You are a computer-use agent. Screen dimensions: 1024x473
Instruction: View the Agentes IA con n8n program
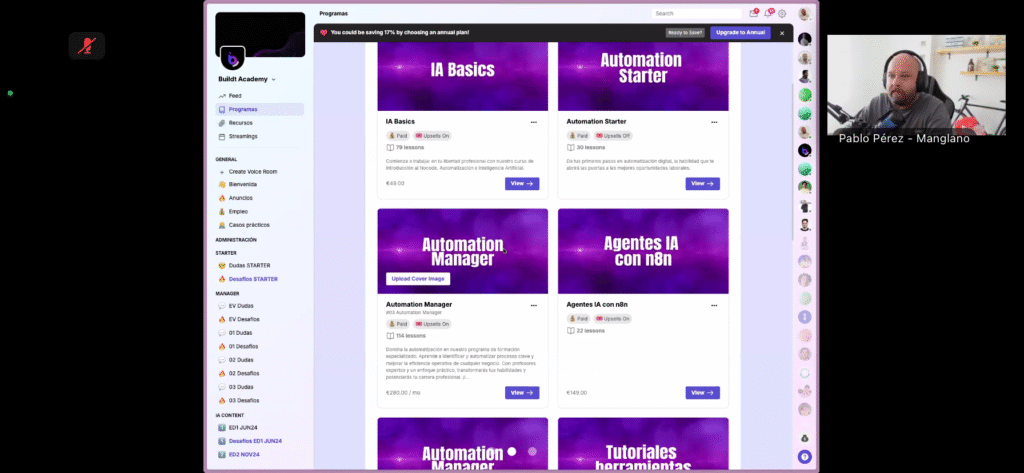702,393
